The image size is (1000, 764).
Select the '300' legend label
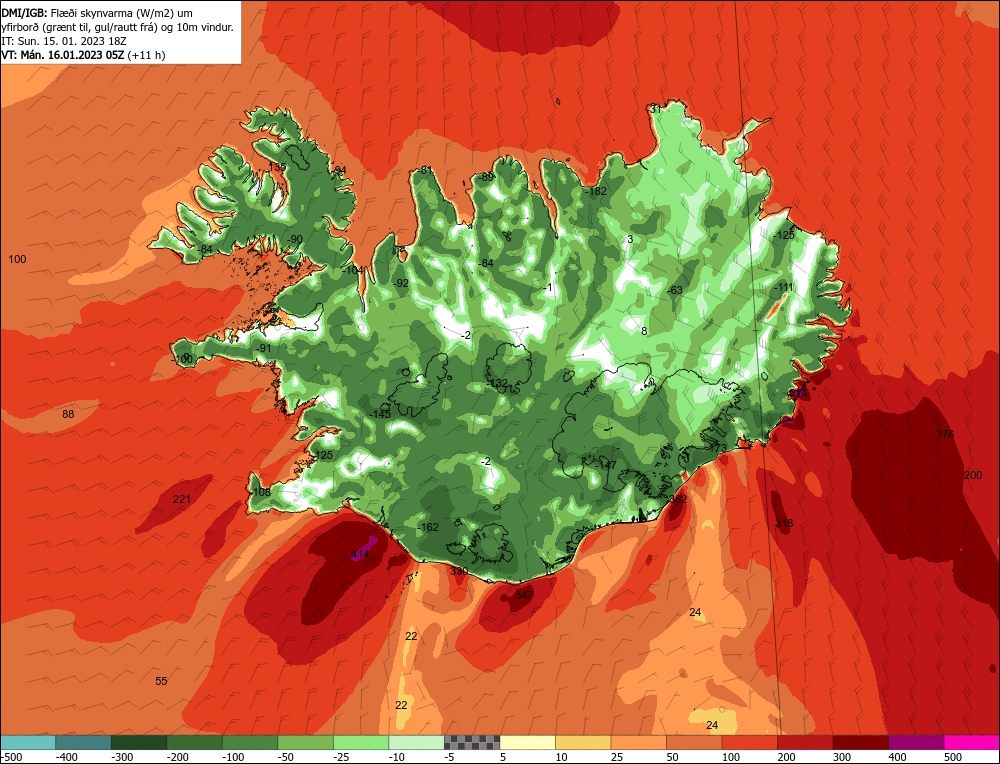tap(842, 757)
